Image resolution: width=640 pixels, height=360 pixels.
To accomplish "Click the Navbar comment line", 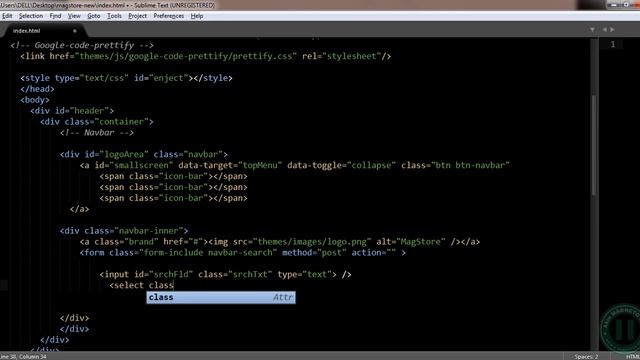I will (97, 133).
